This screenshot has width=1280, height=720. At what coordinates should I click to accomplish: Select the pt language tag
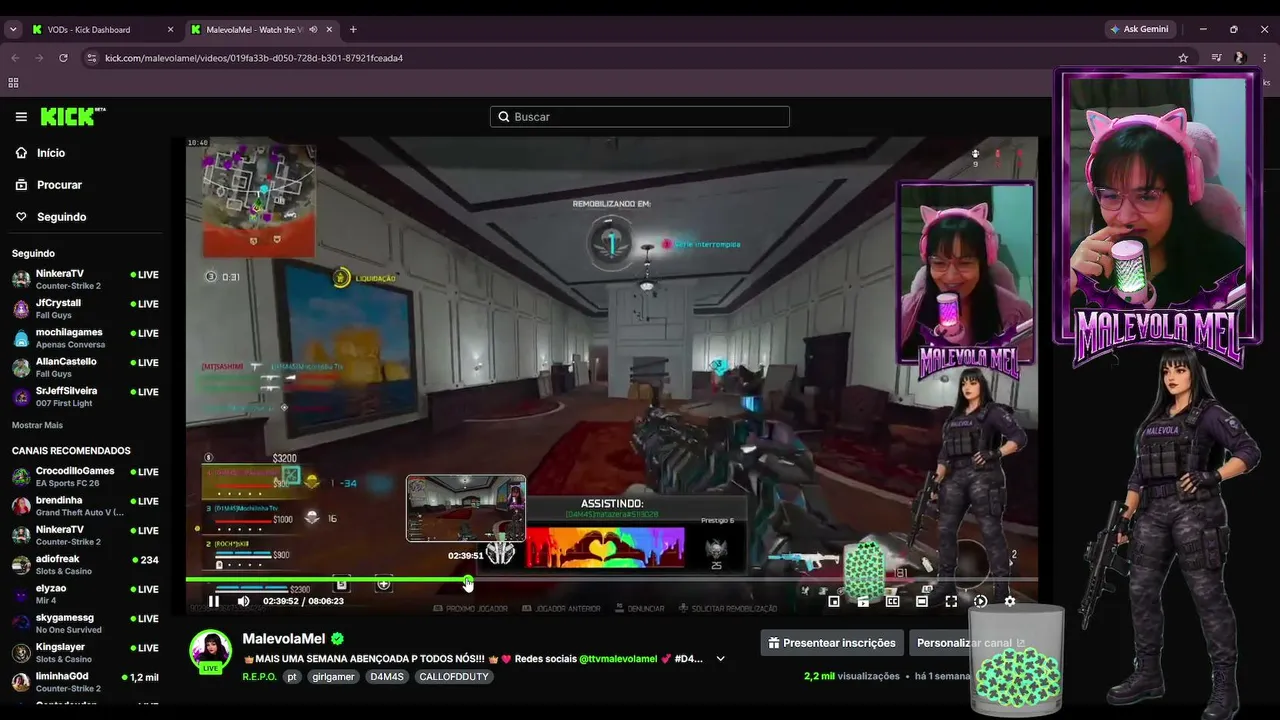click(292, 677)
